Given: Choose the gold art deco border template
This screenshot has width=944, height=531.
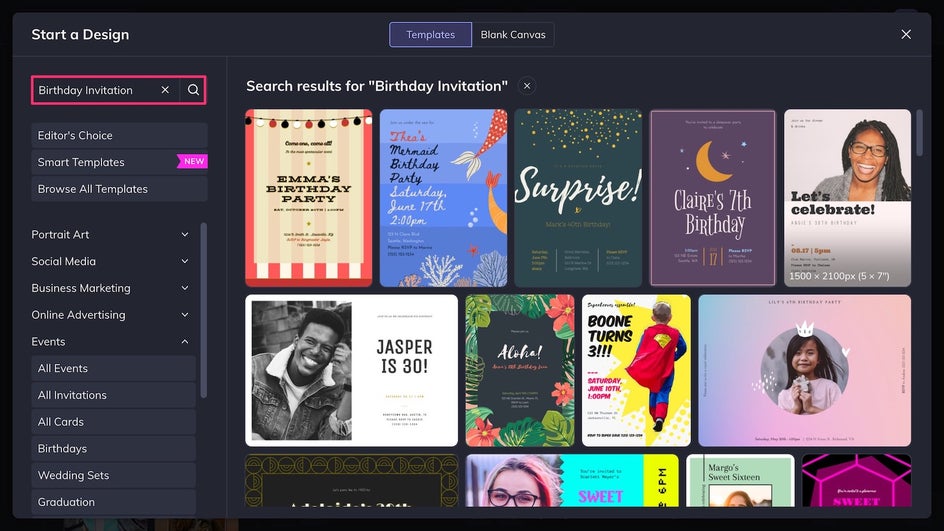Looking at the screenshot, I should (351, 480).
